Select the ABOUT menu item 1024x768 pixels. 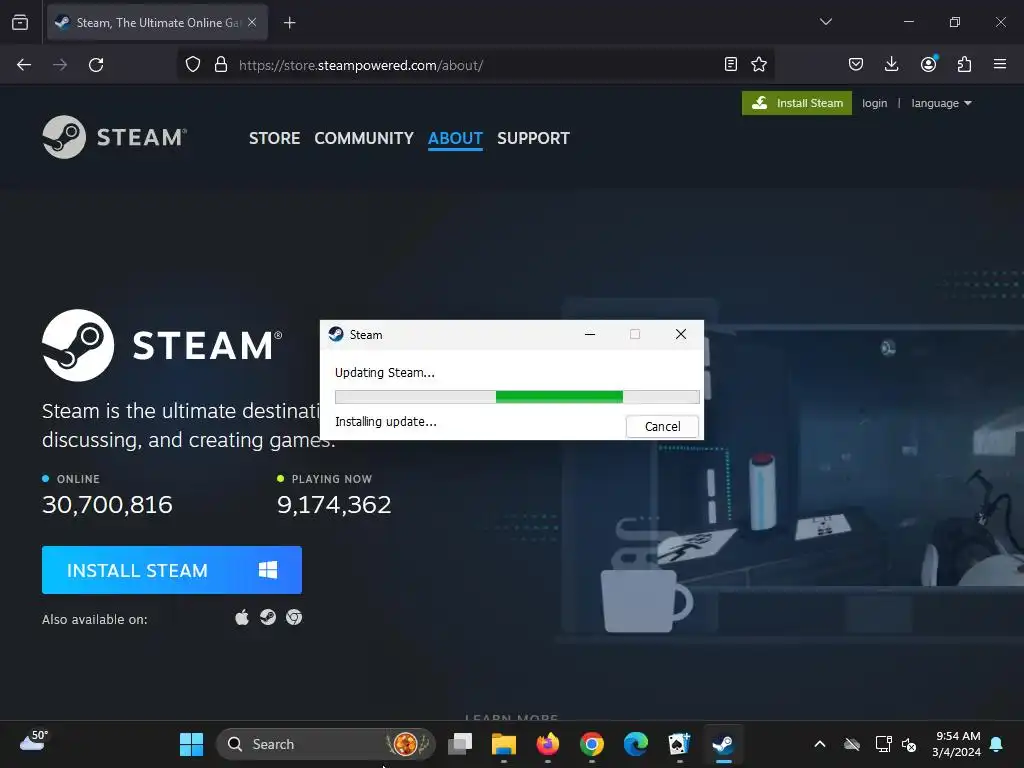[455, 138]
